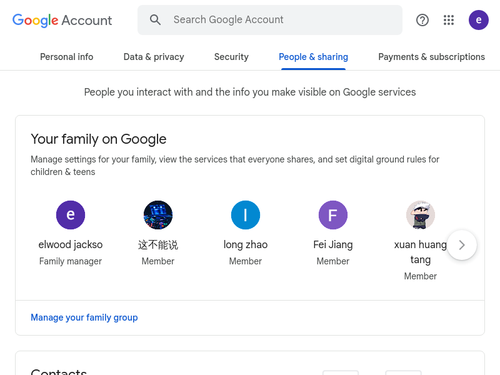Click elwood jackso's purple avatar
The image size is (500, 375).
(70, 215)
